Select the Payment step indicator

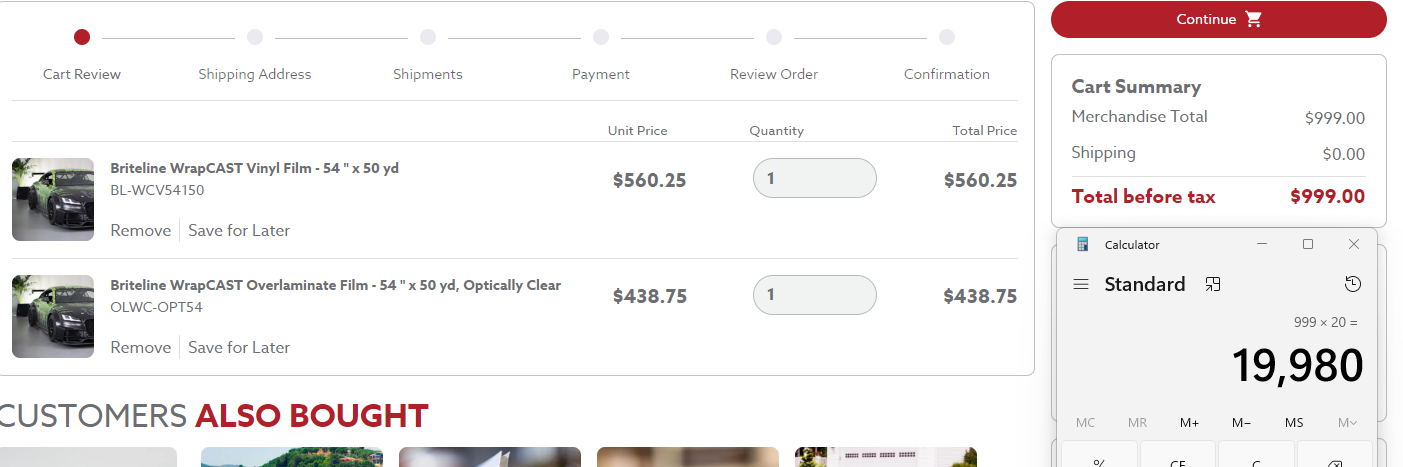click(x=601, y=37)
